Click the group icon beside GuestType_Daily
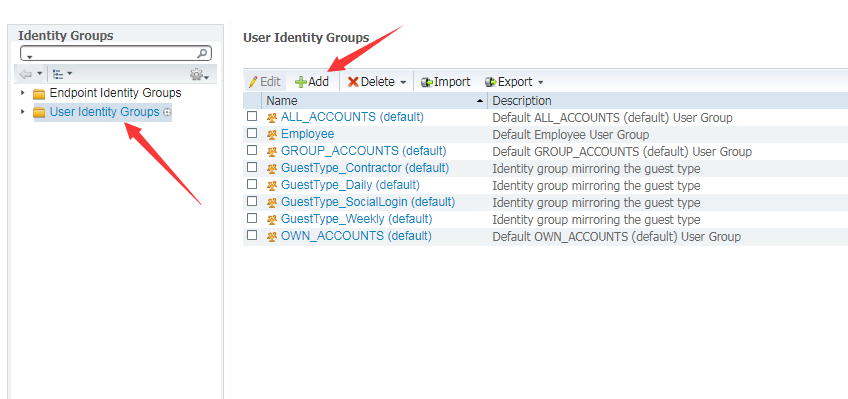The height and width of the screenshot is (399, 848). click(x=271, y=185)
